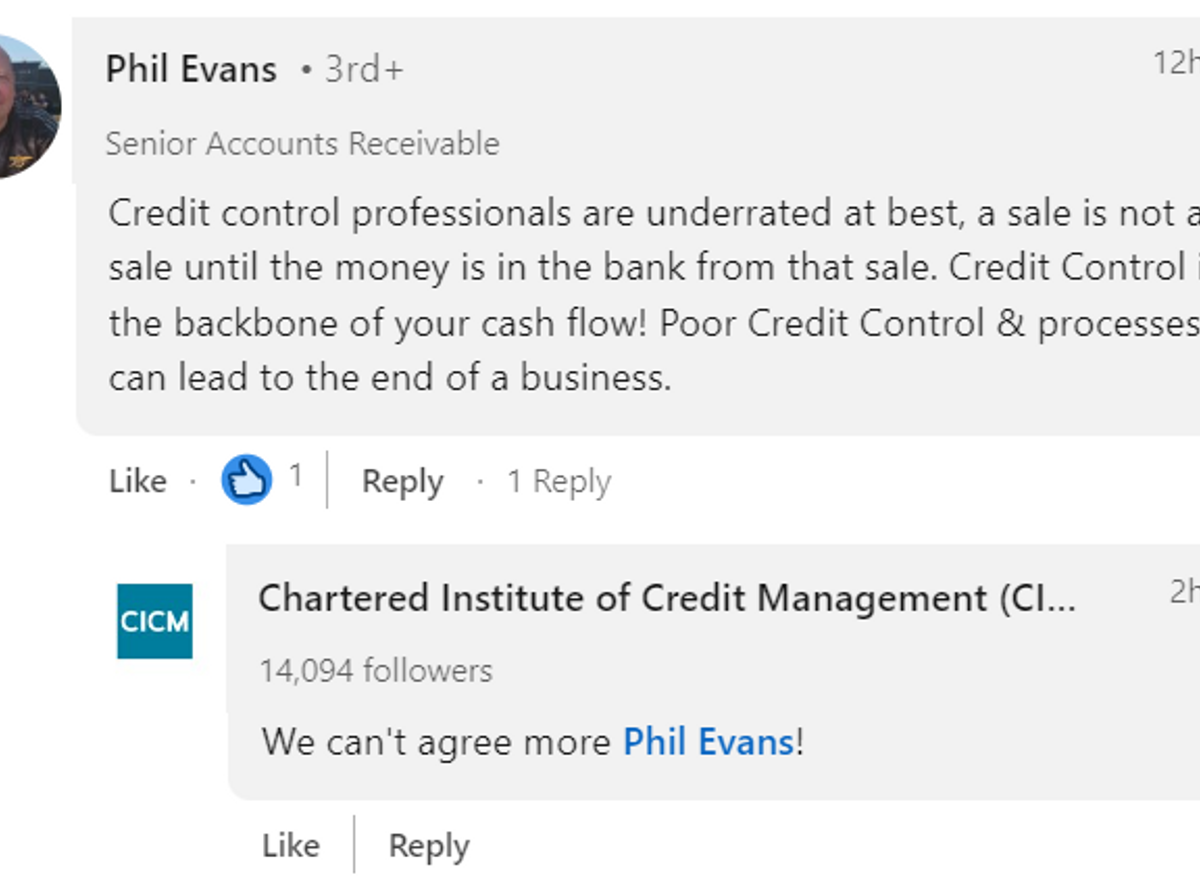The image size is (1200, 877).
Task: Like the CICM reply
Action: 290,846
